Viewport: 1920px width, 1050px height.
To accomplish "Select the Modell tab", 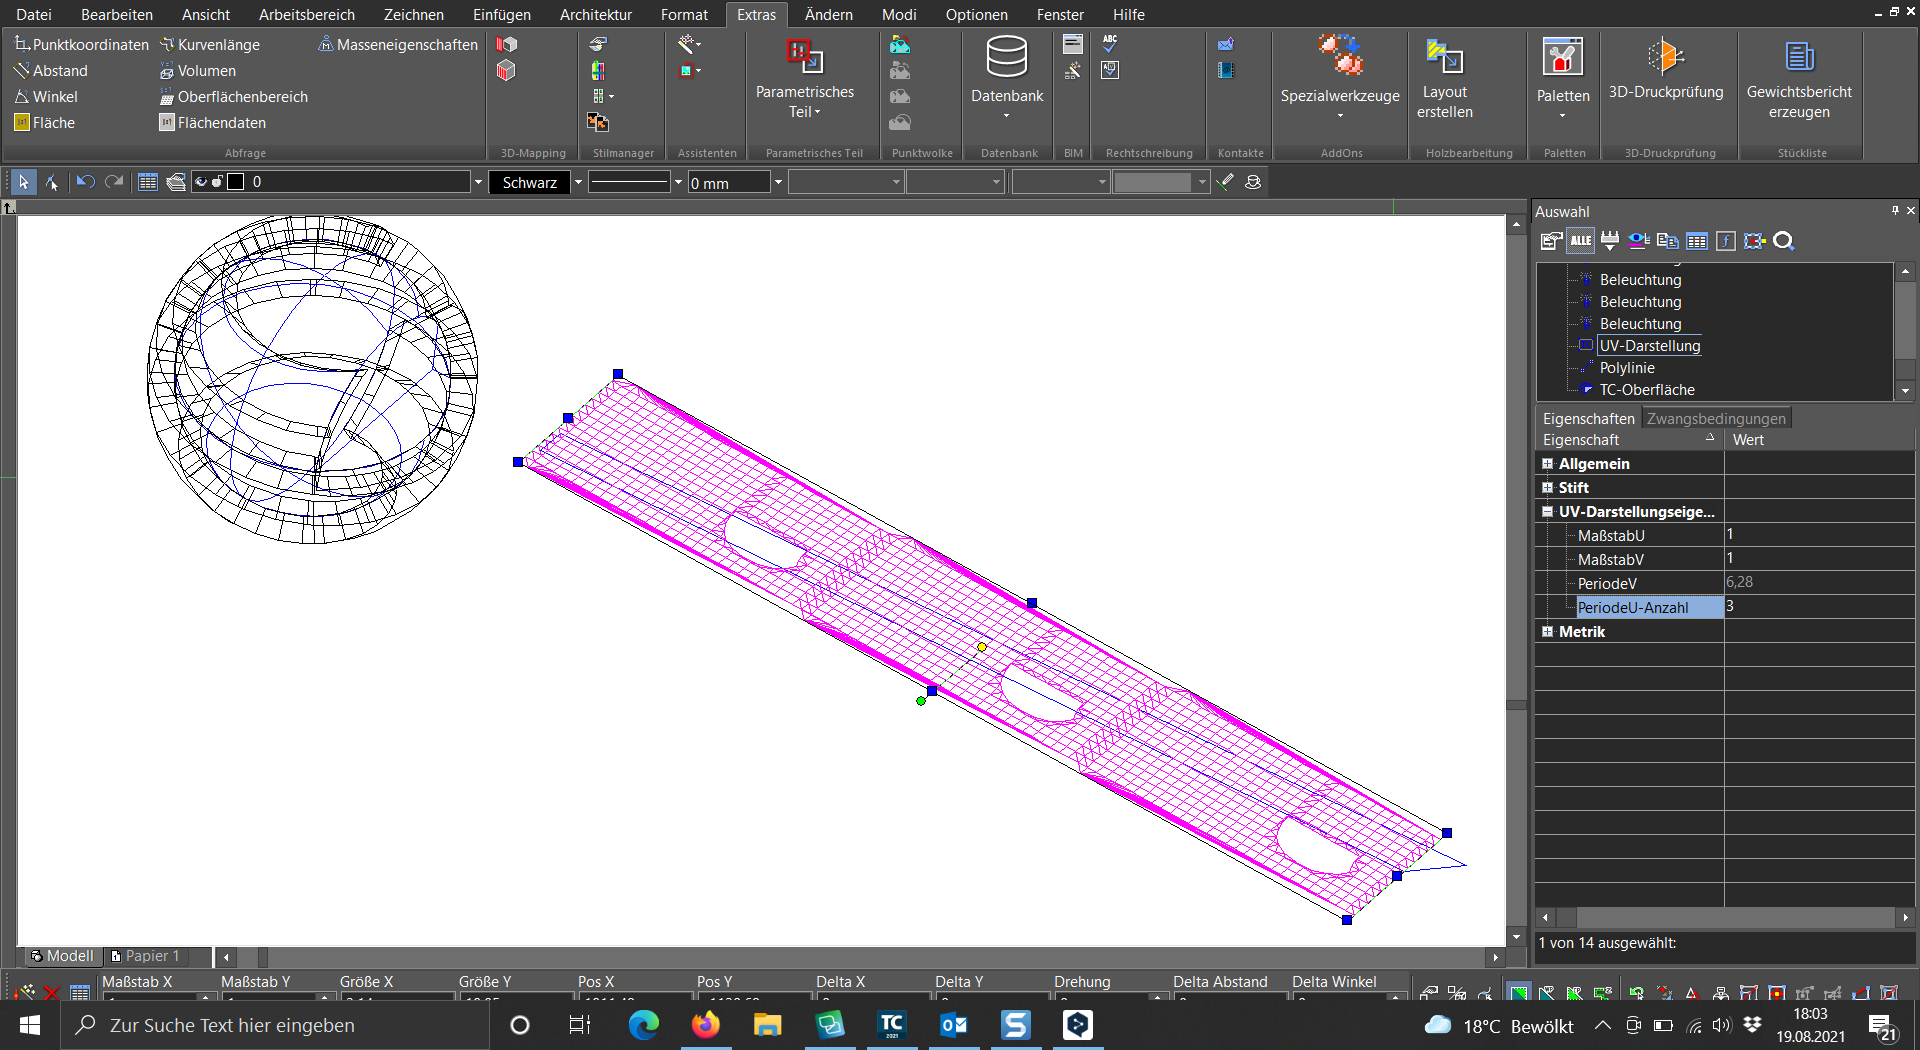I will coord(61,956).
